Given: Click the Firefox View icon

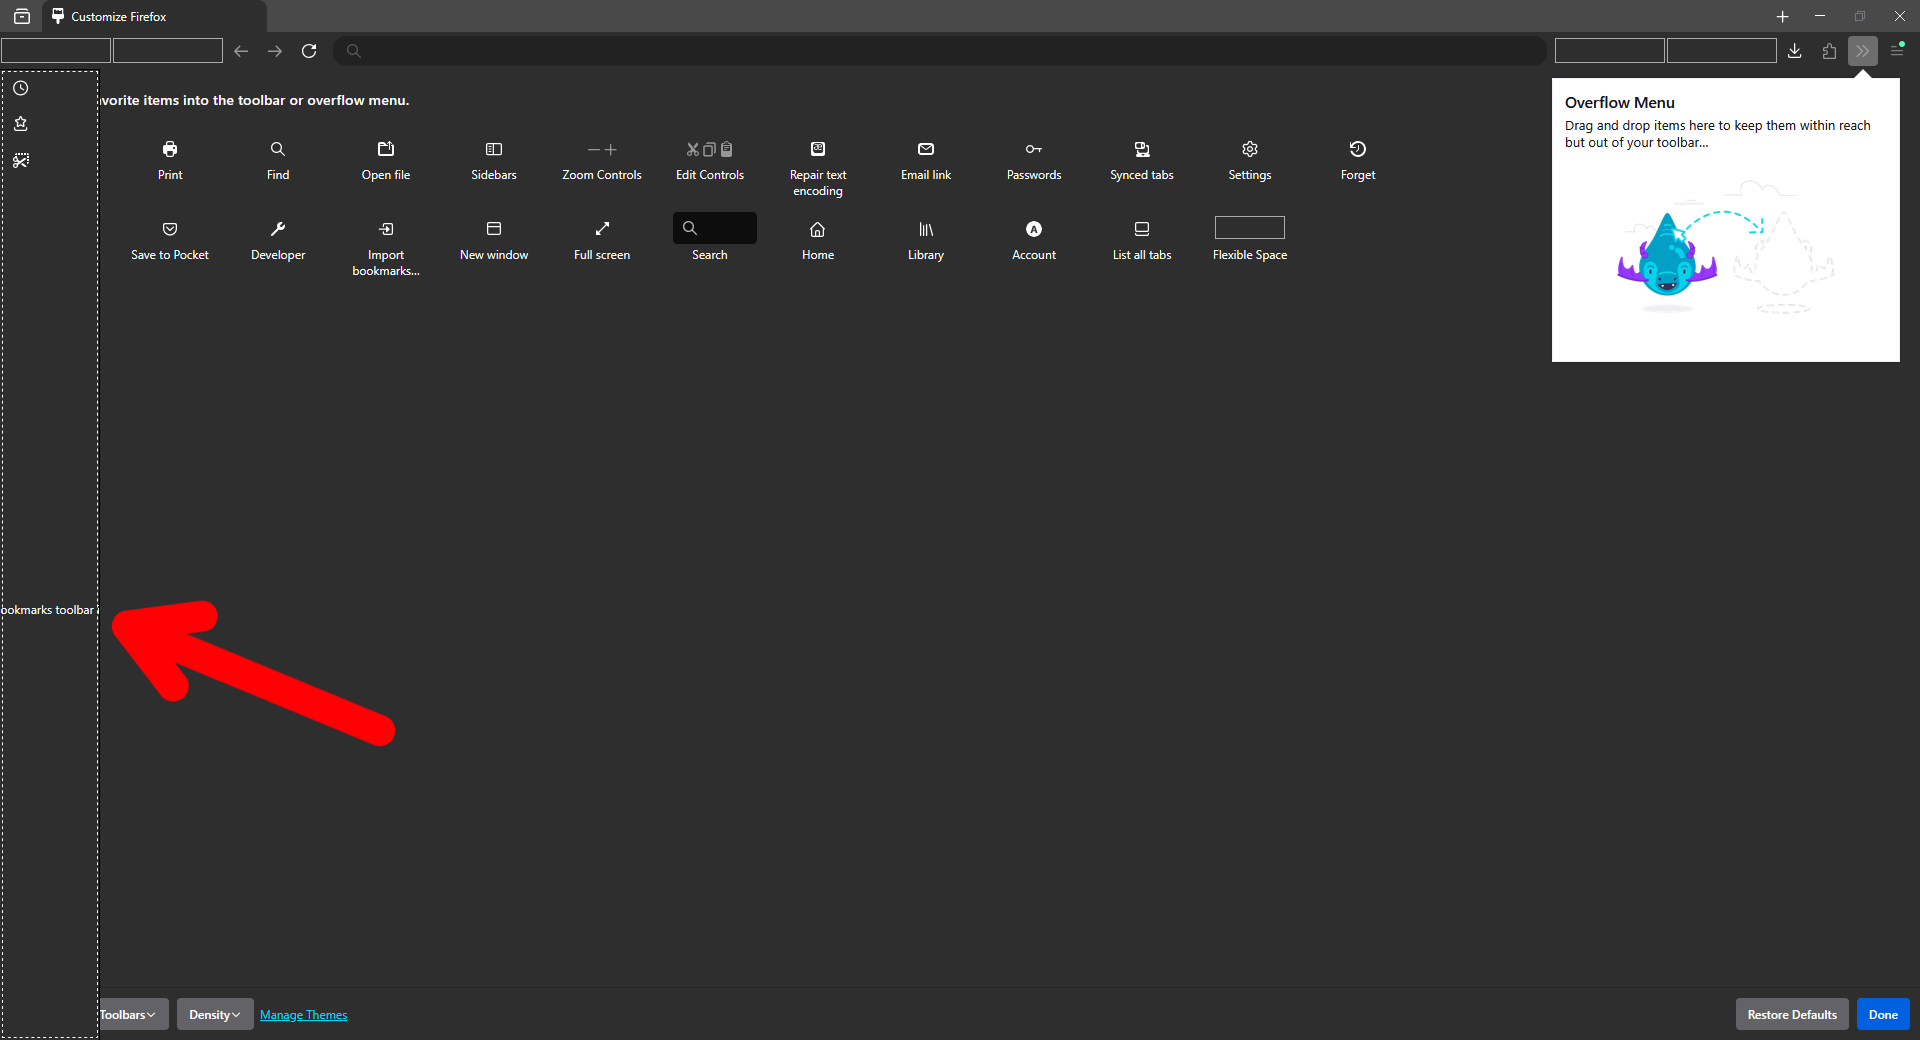Looking at the screenshot, I should click(22, 17).
